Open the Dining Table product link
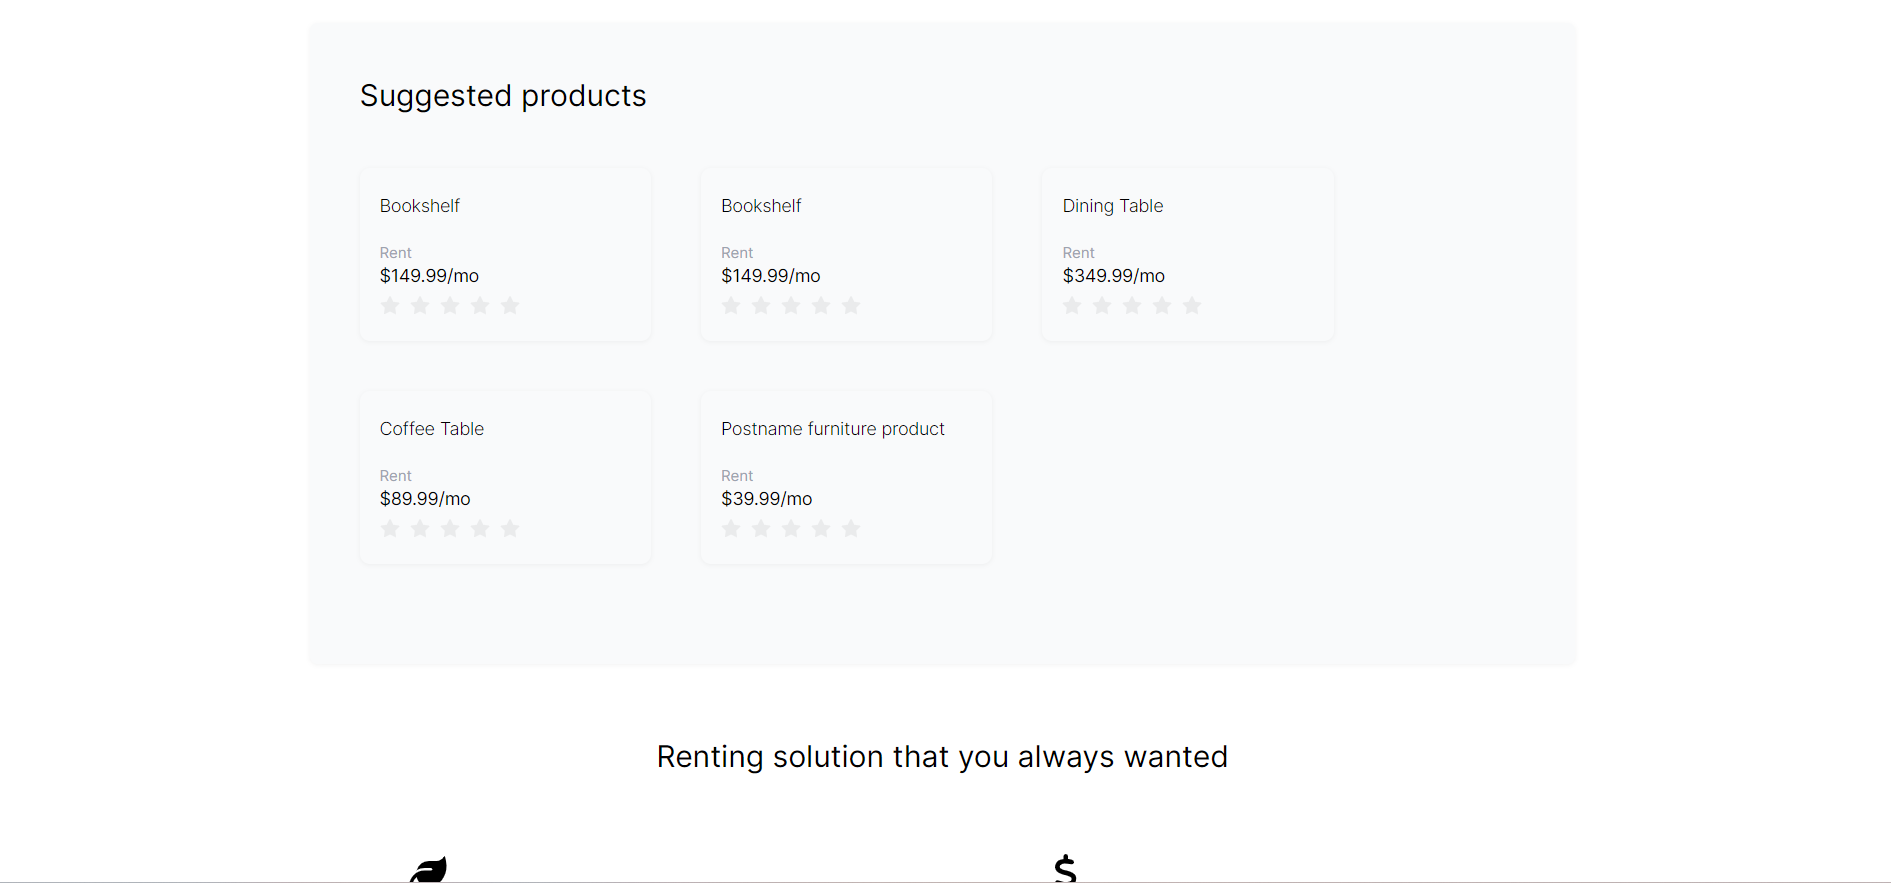 point(1113,206)
